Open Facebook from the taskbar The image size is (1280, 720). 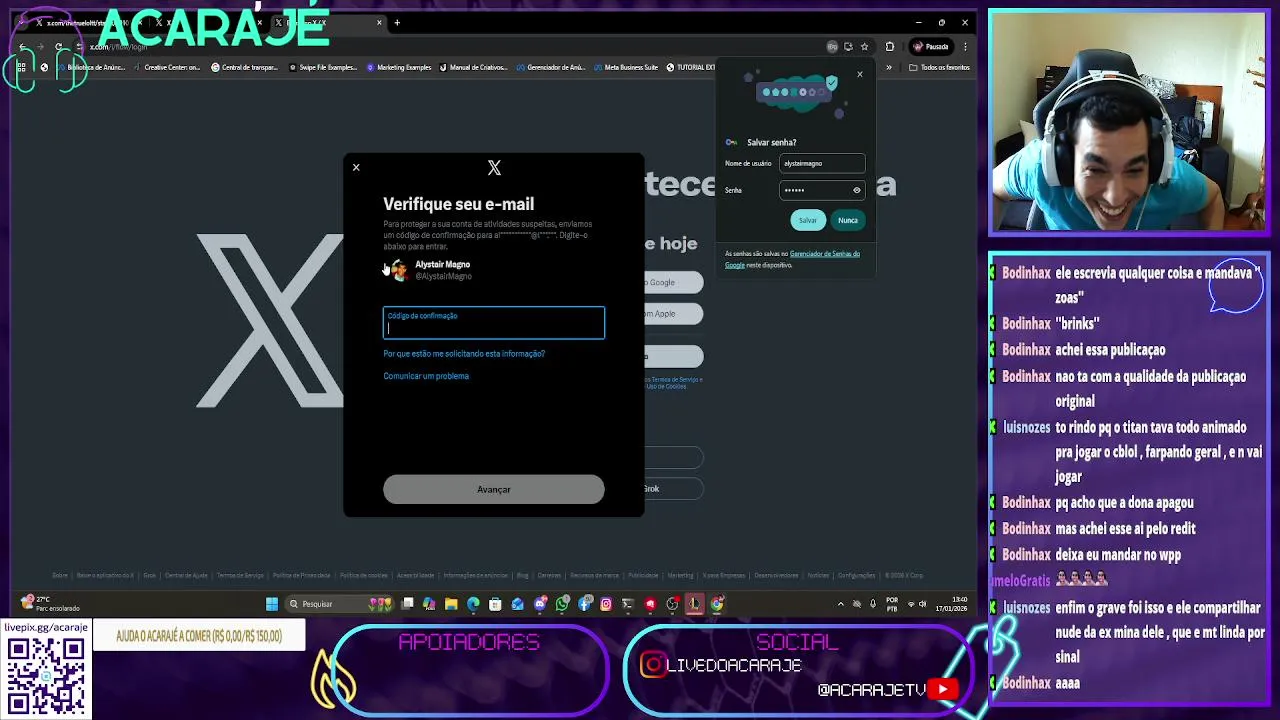point(585,603)
